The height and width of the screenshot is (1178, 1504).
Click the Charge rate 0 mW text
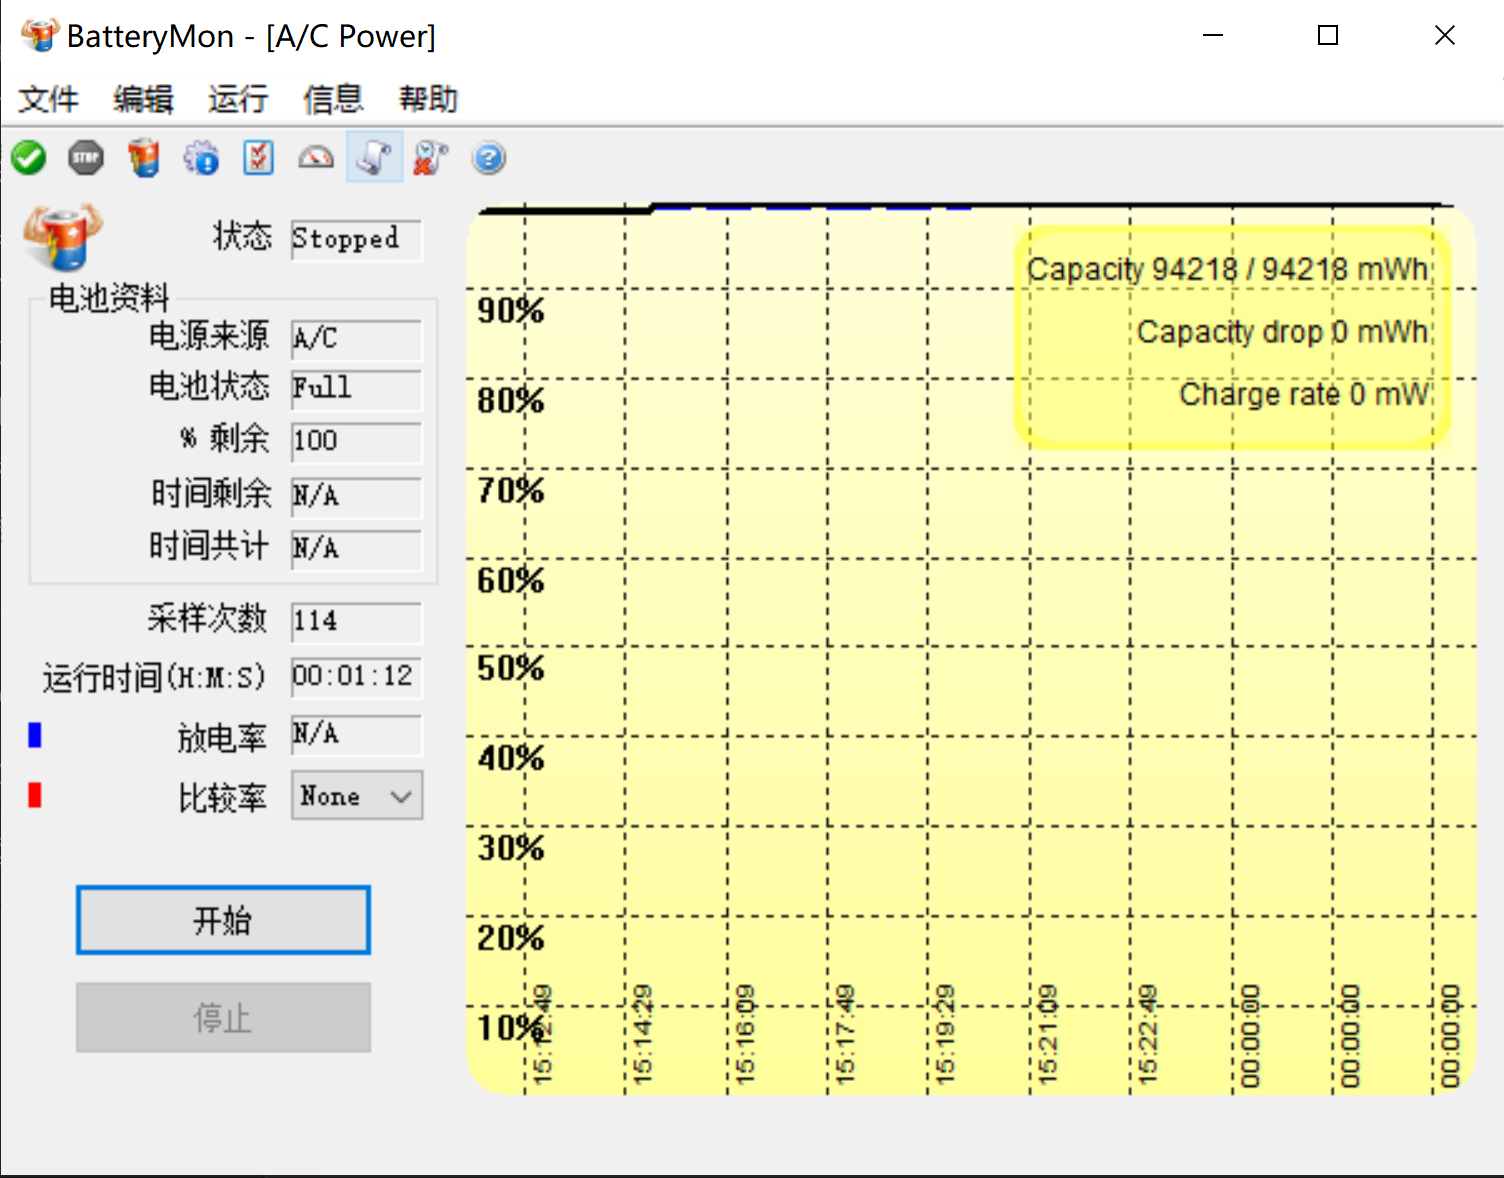click(x=1305, y=394)
